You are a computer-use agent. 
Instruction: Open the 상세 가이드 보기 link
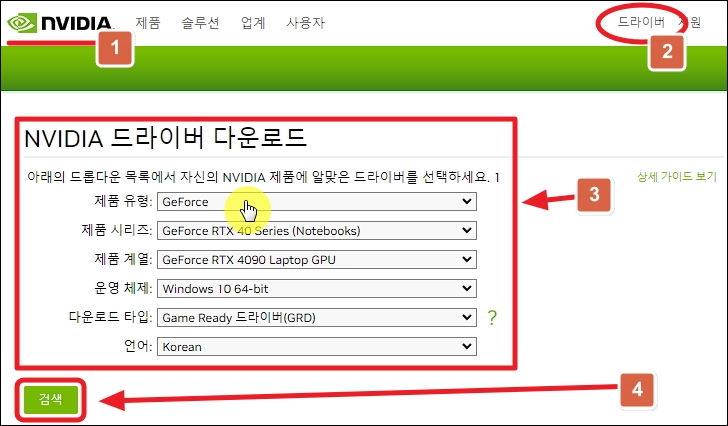[x=677, y=176]
